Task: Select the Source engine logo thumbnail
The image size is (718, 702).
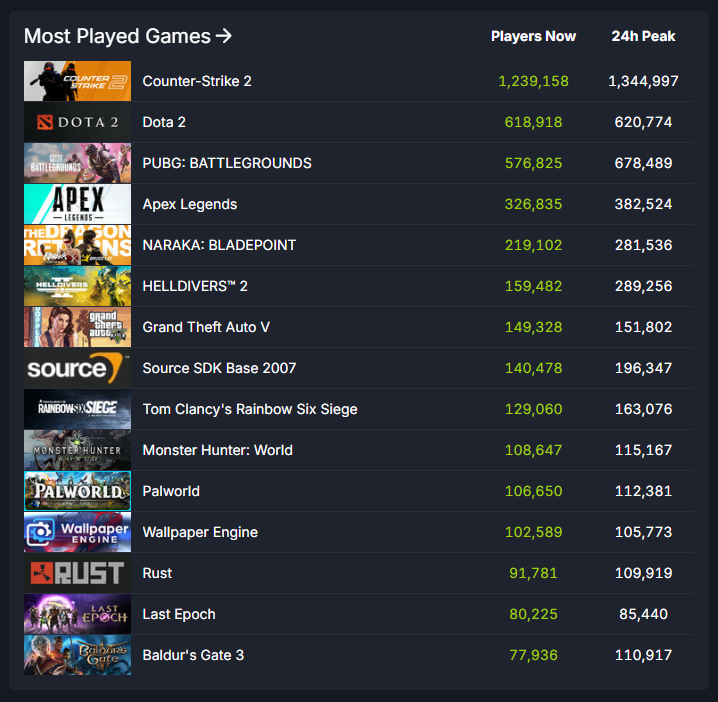Action: pyautogui.click(x=77, y=368)
